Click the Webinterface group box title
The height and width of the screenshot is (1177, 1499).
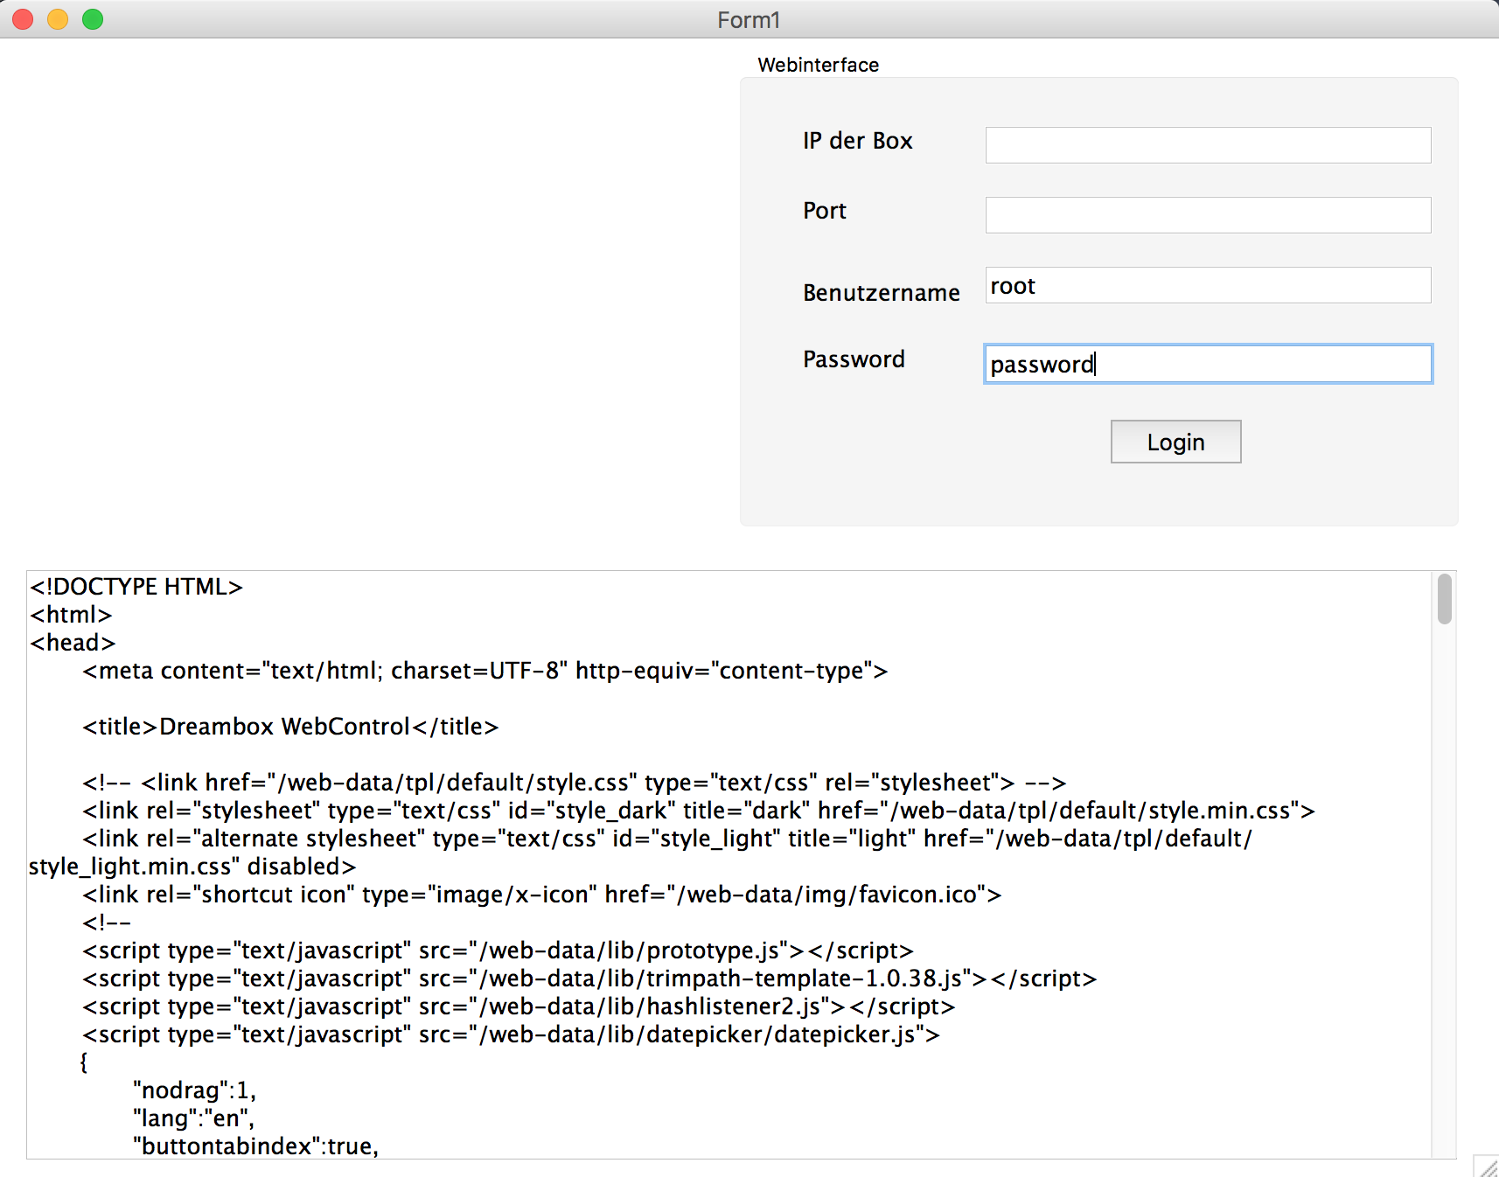818,65
